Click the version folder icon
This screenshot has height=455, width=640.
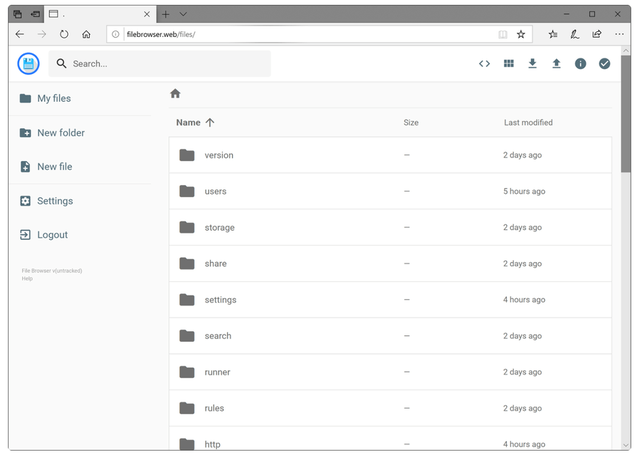[187, 155]
